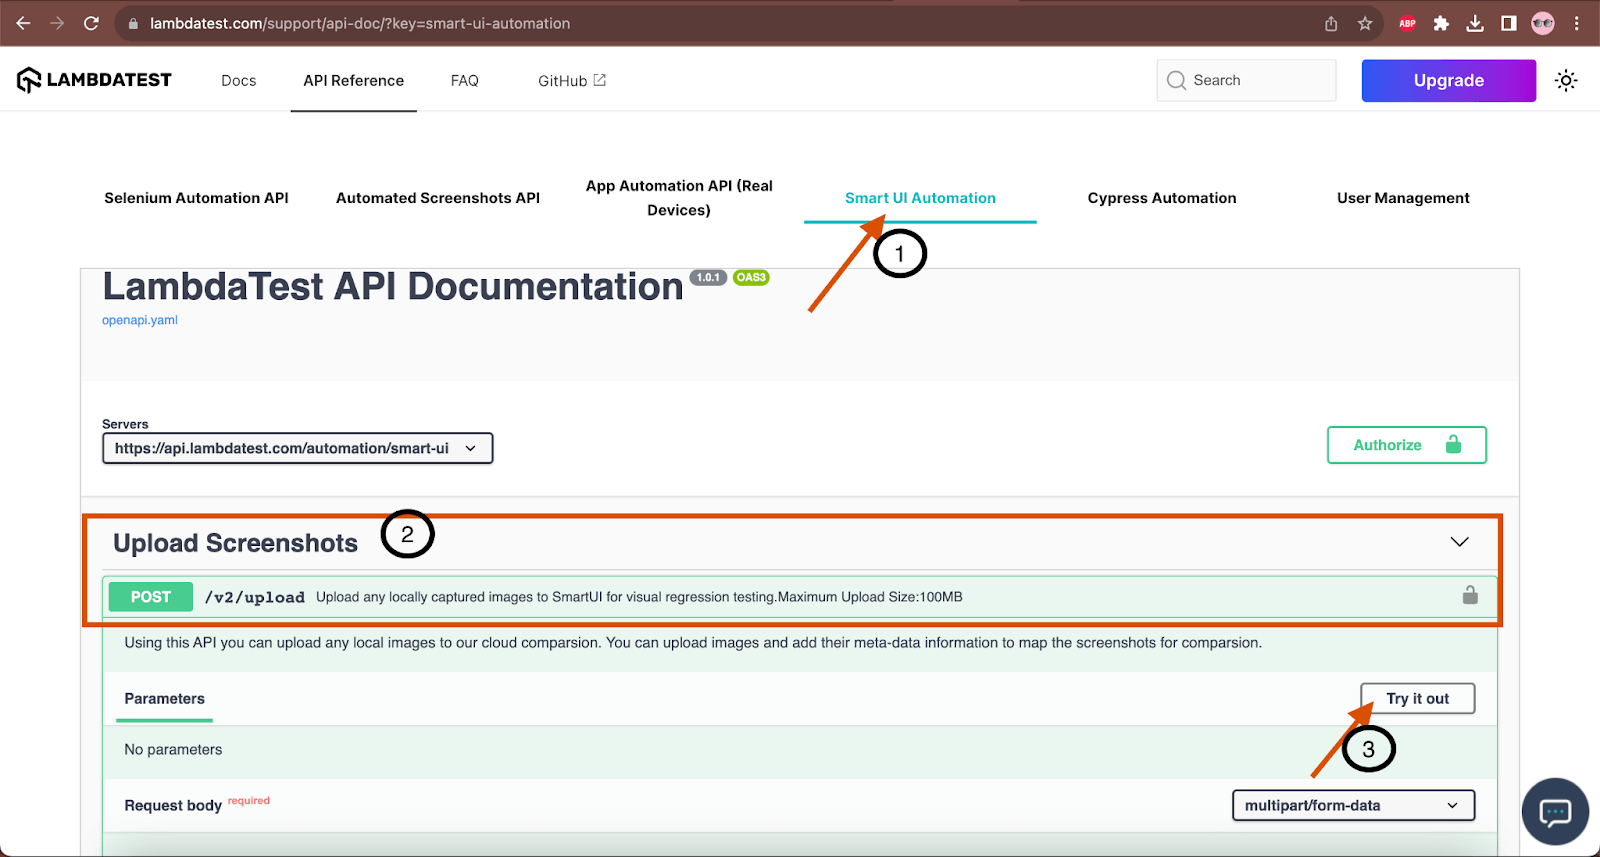Viewport: 1600px width, 857px height.
Task: Open the GitHub external link
Action: 572,81
